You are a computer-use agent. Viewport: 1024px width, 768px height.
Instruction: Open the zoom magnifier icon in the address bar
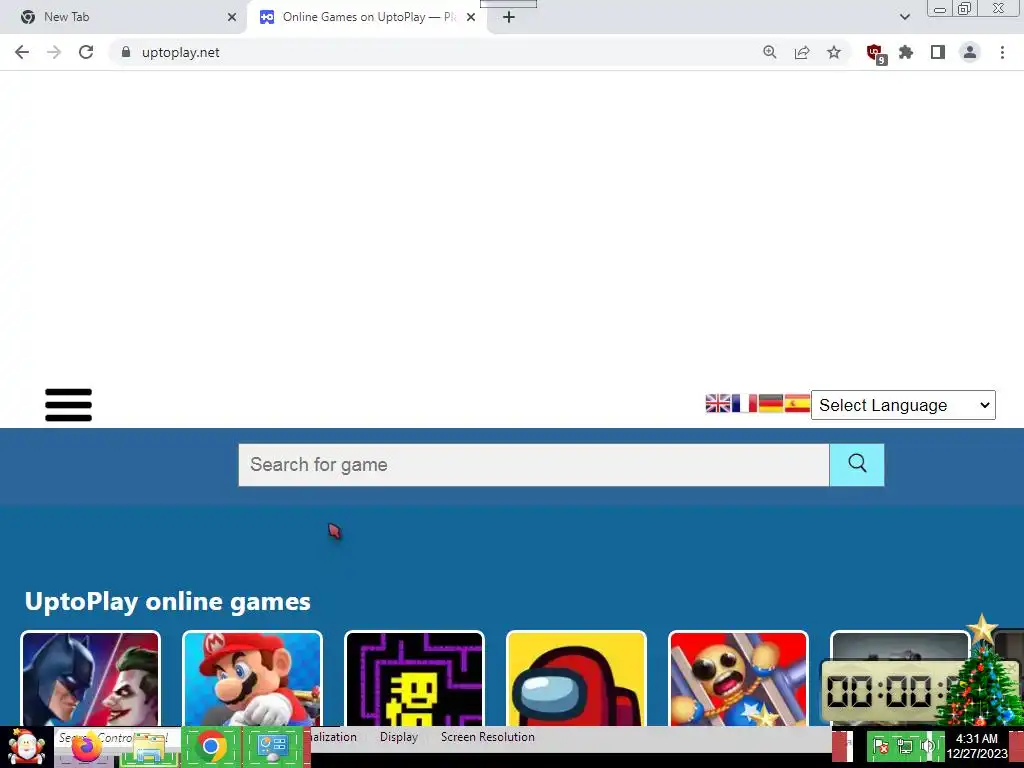(x=770, y=52)
